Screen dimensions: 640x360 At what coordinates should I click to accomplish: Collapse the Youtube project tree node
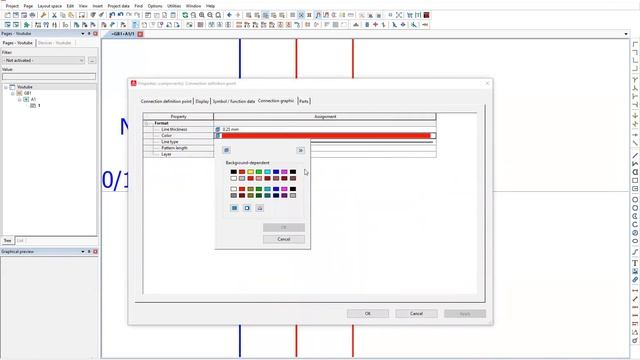pos(6,87)
